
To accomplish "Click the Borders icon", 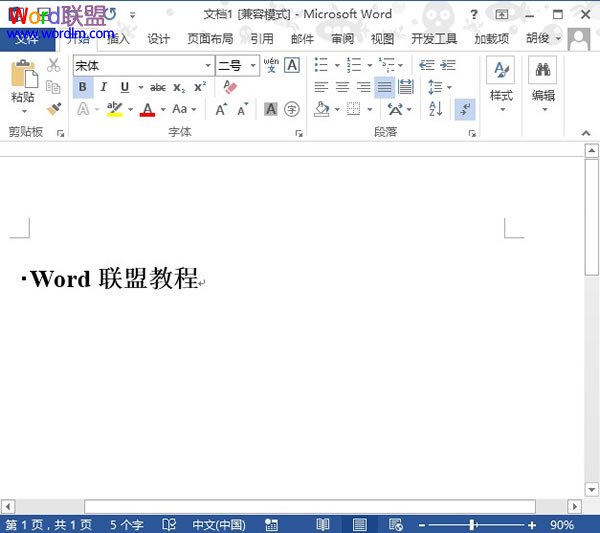I will 353,109.
